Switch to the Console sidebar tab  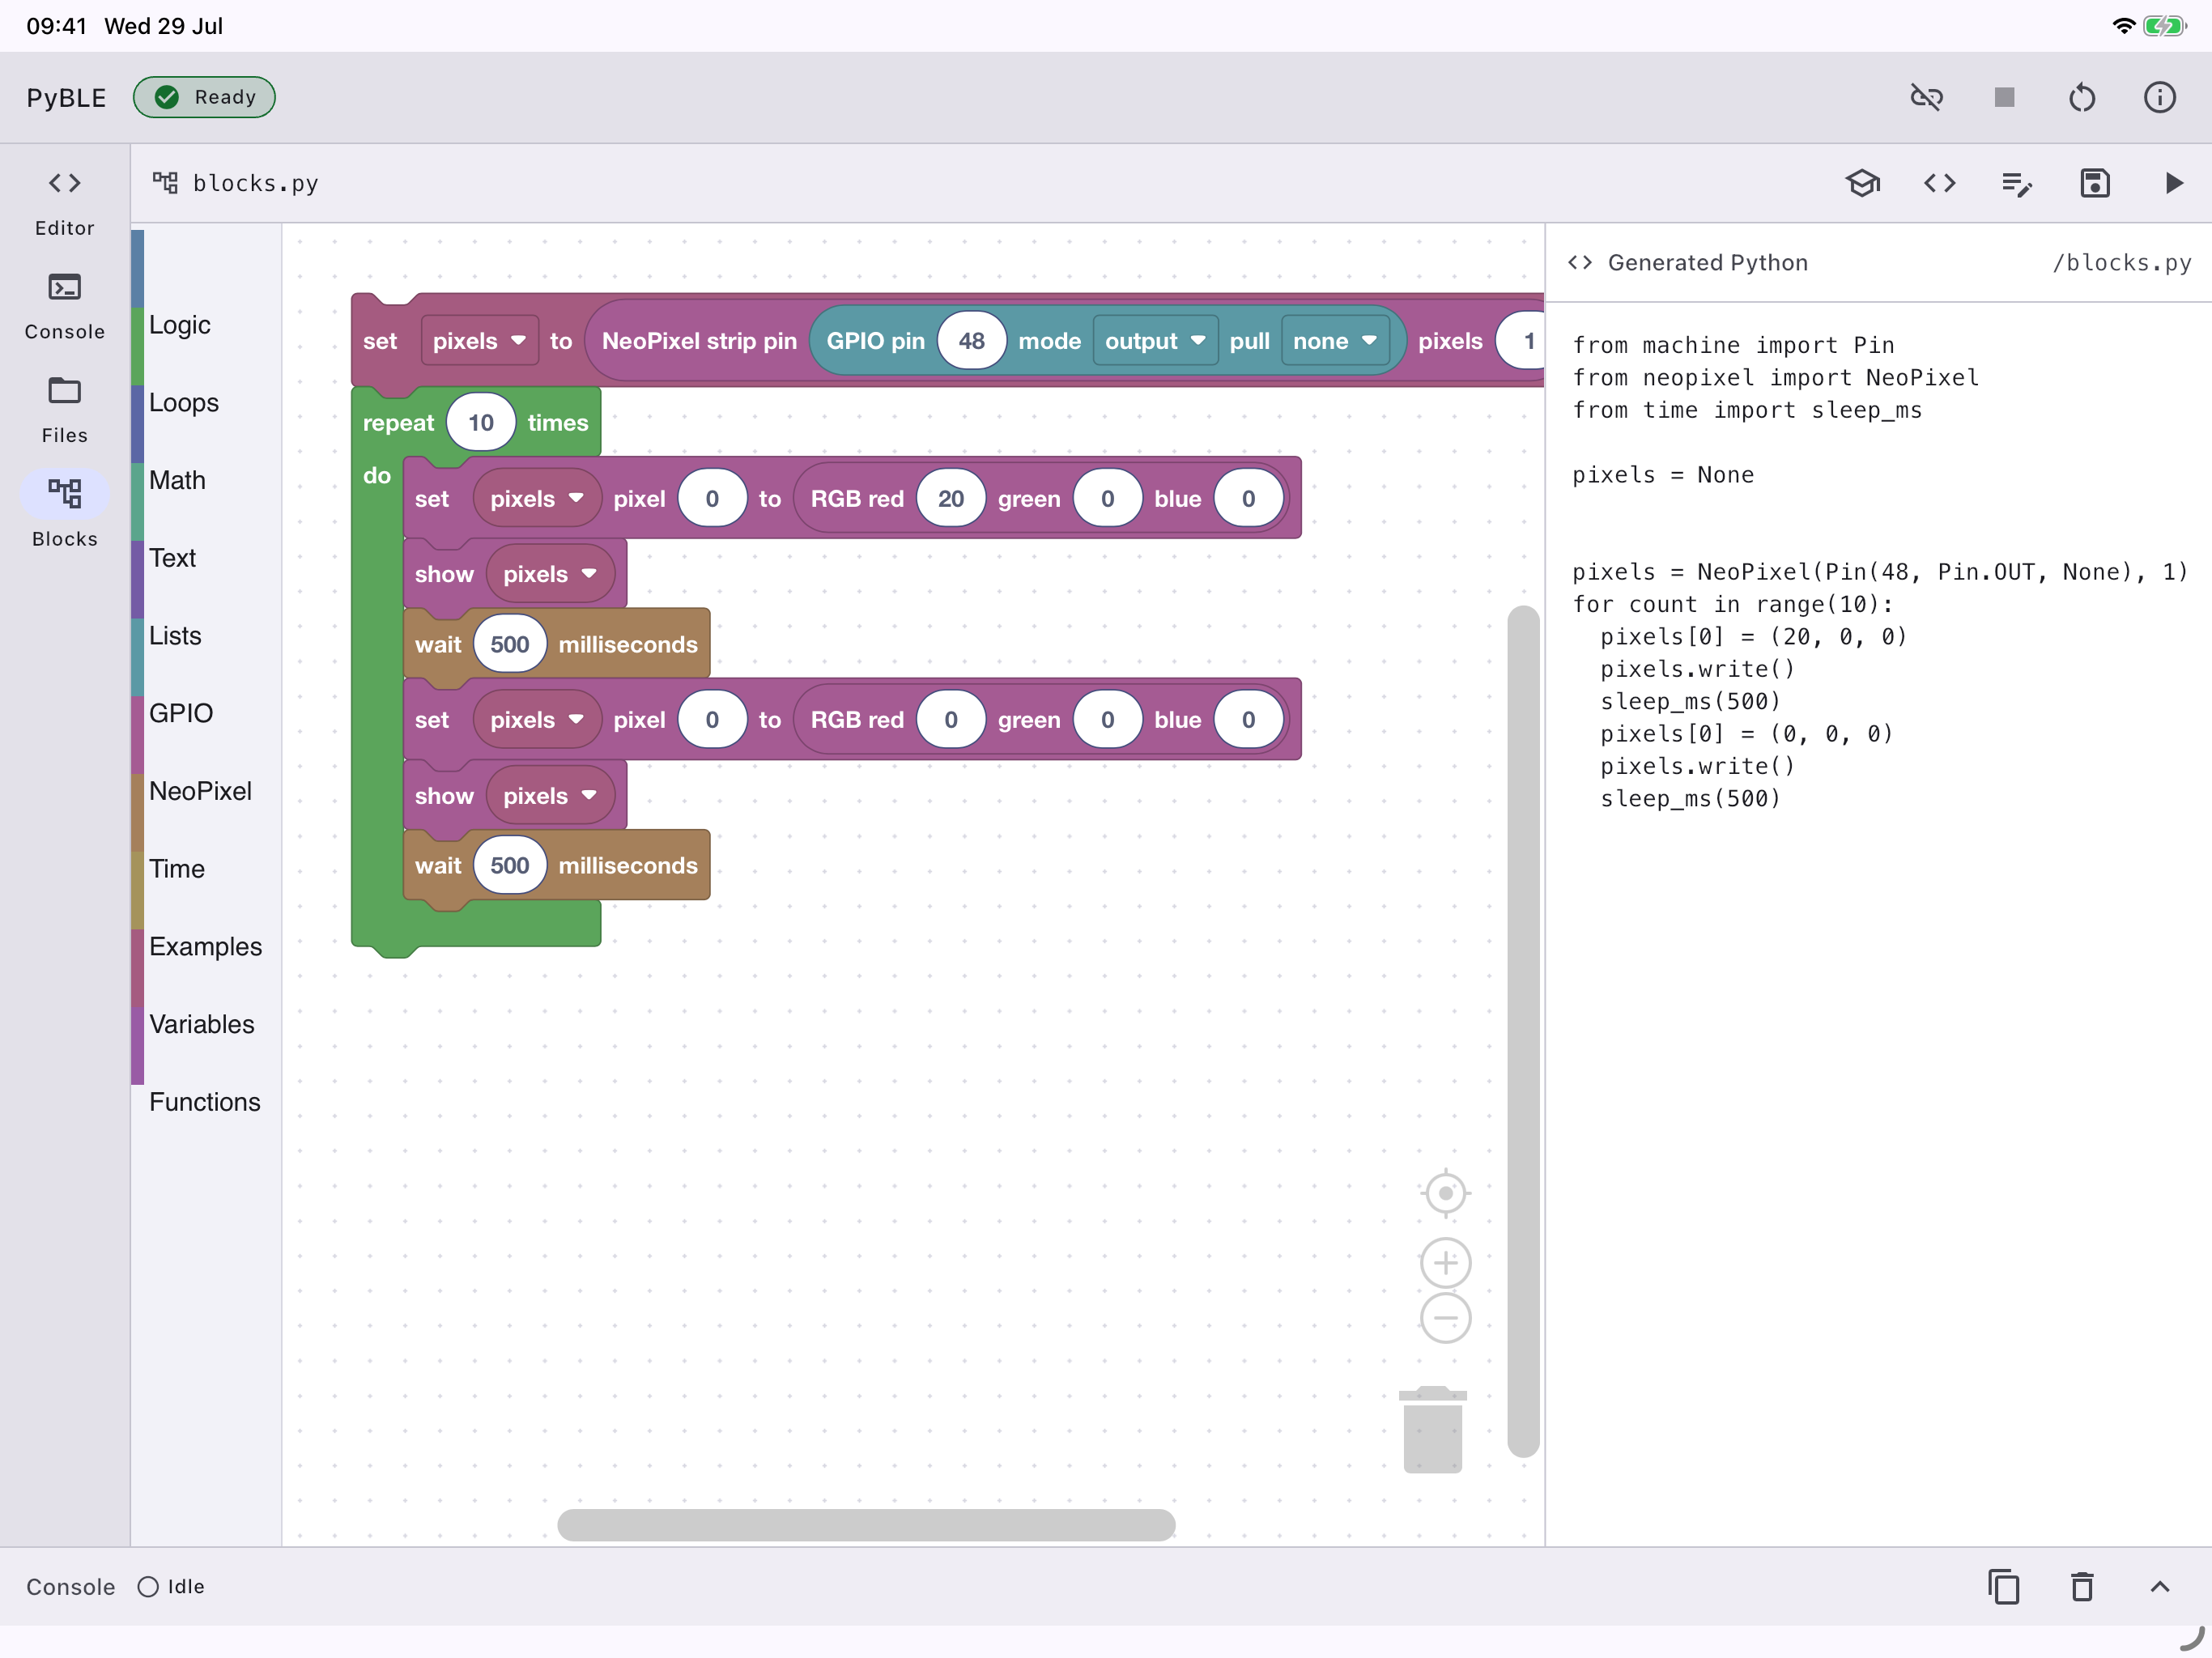[65, 306]
